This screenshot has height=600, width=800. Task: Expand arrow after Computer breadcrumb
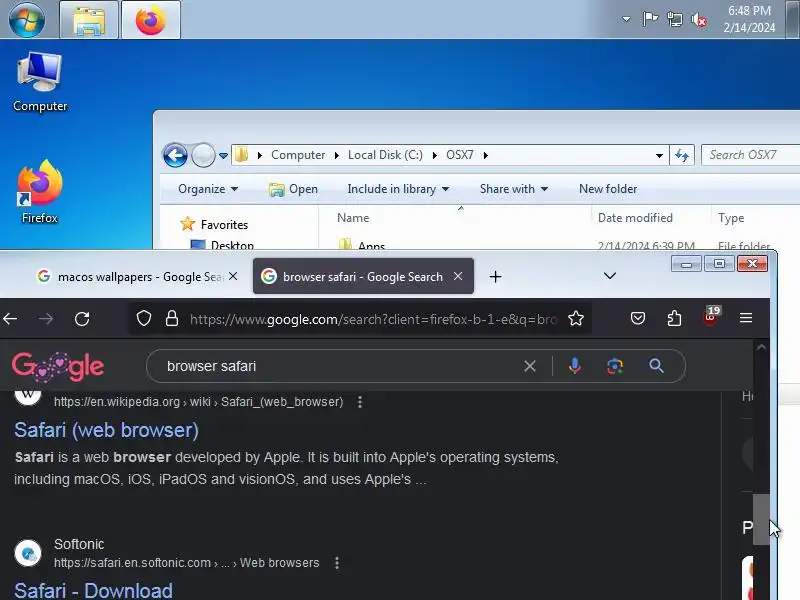(337, 155)
